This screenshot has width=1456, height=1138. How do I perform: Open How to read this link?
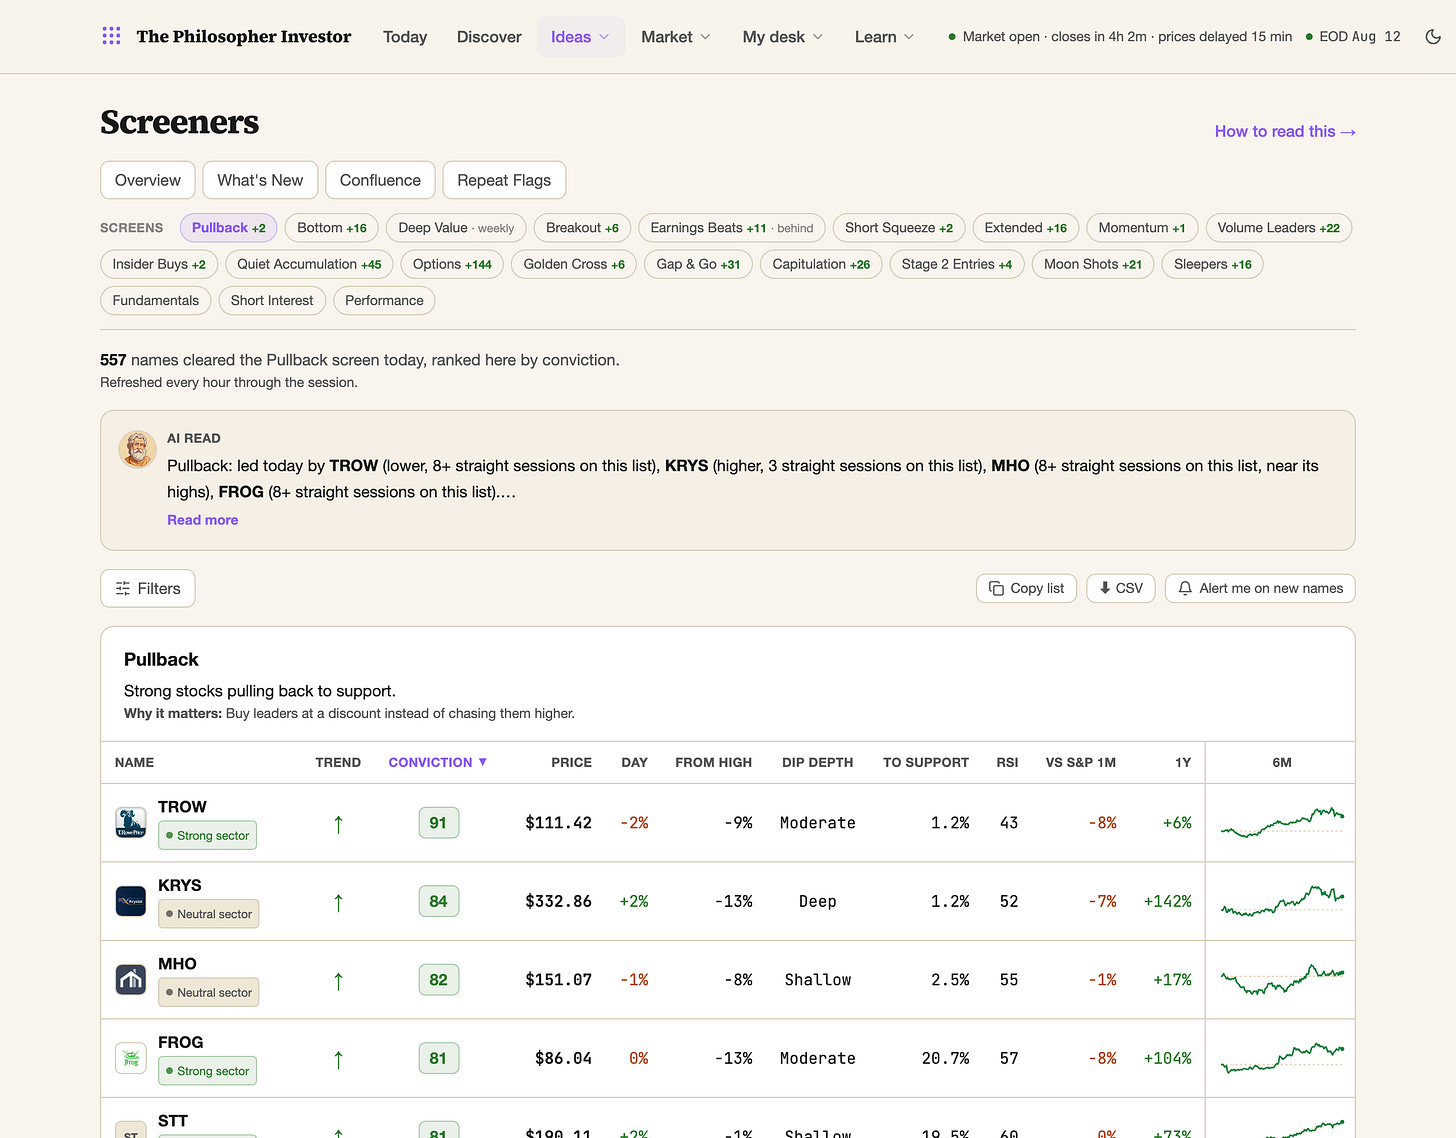click(1285, 131)
